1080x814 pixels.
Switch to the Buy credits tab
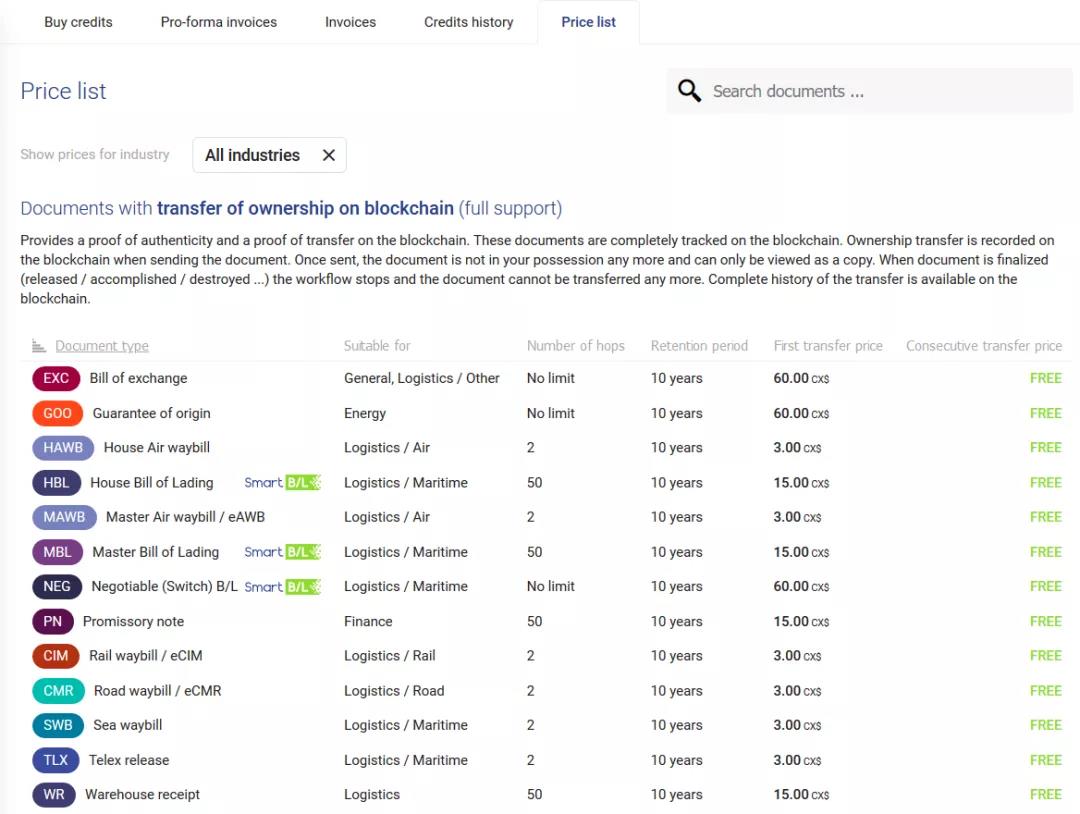coord(78,22)
